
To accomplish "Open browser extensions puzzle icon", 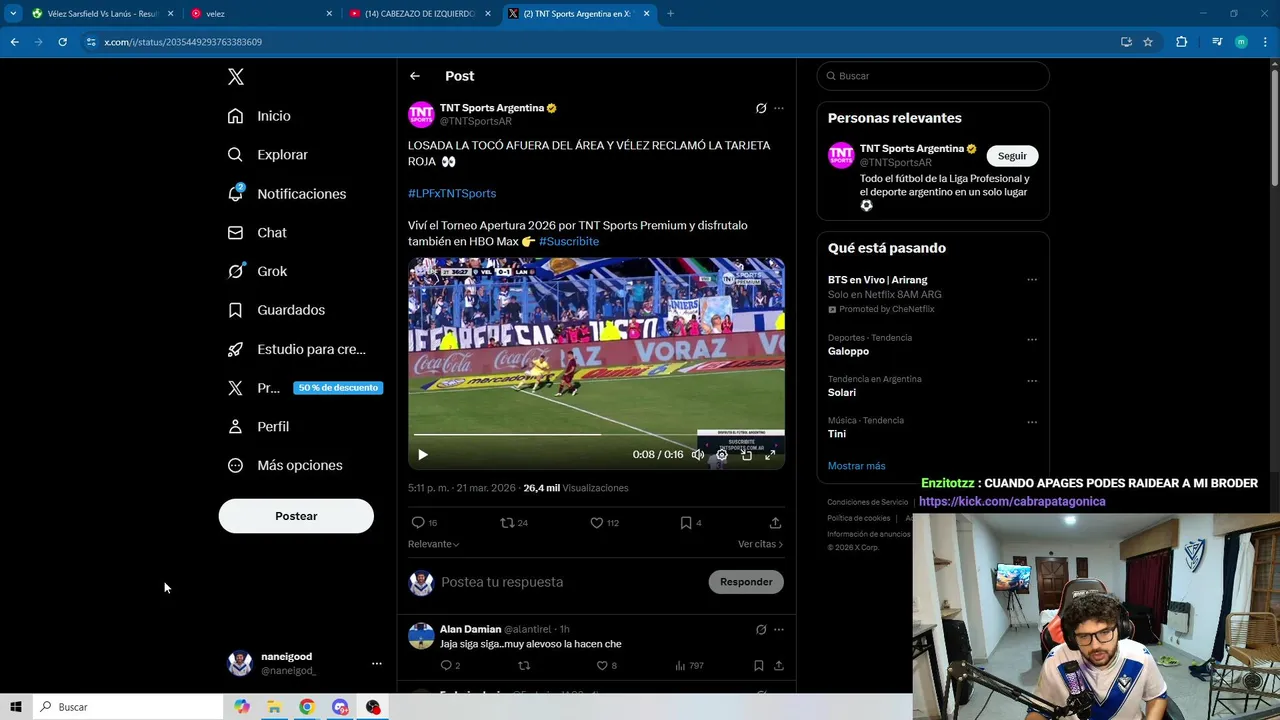I will (x=1182, y=42).
